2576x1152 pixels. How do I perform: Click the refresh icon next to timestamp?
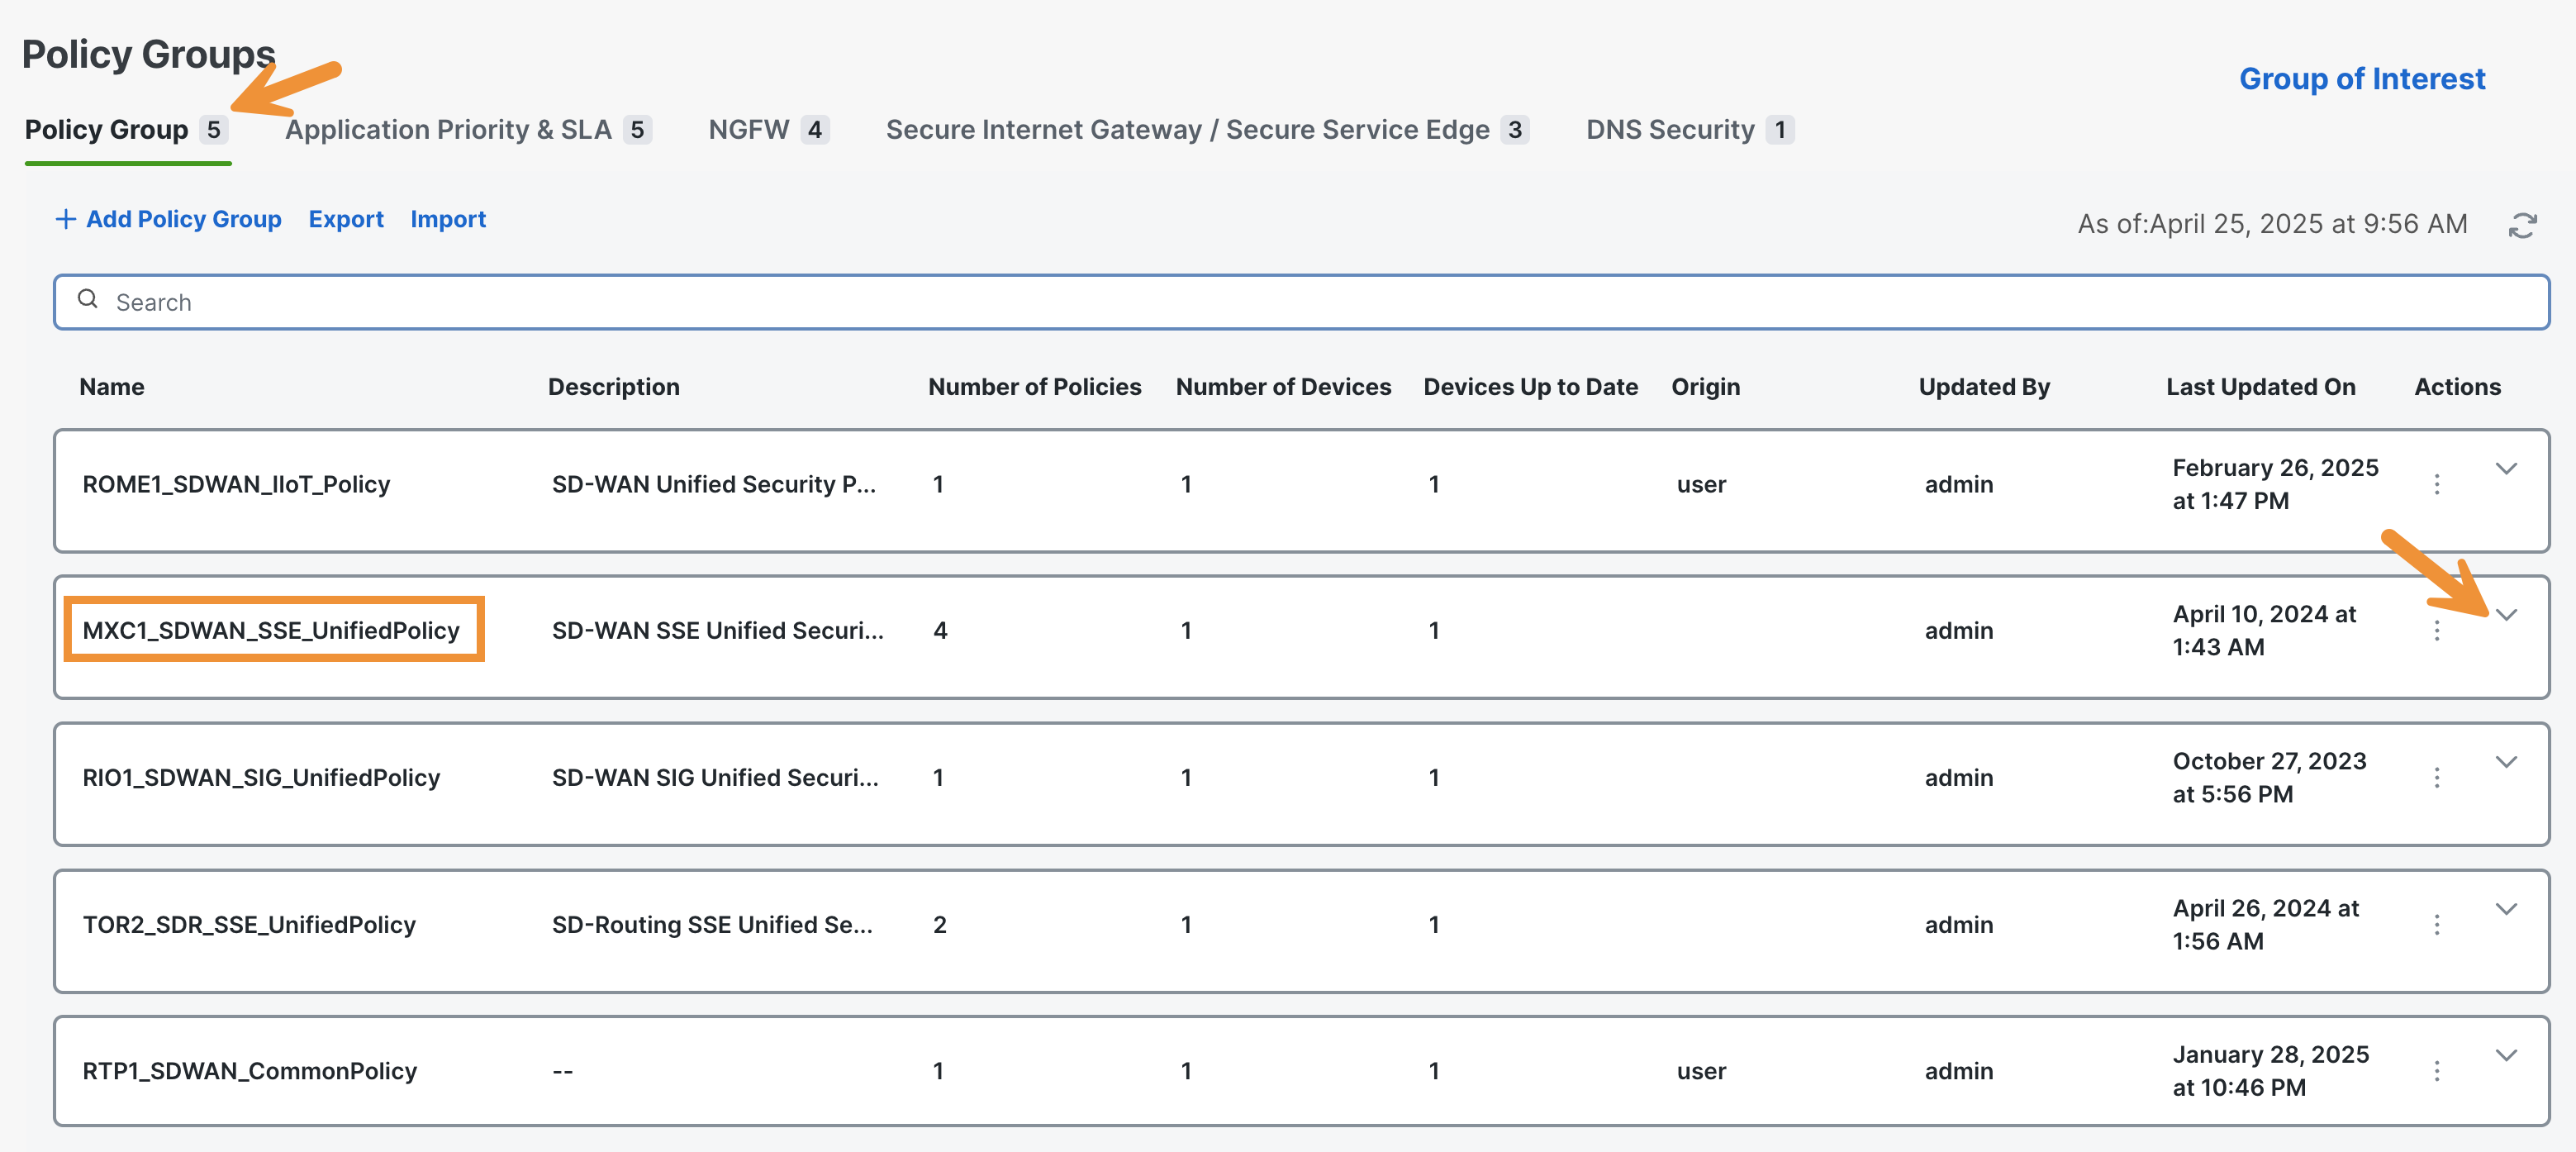point(2522,225)
